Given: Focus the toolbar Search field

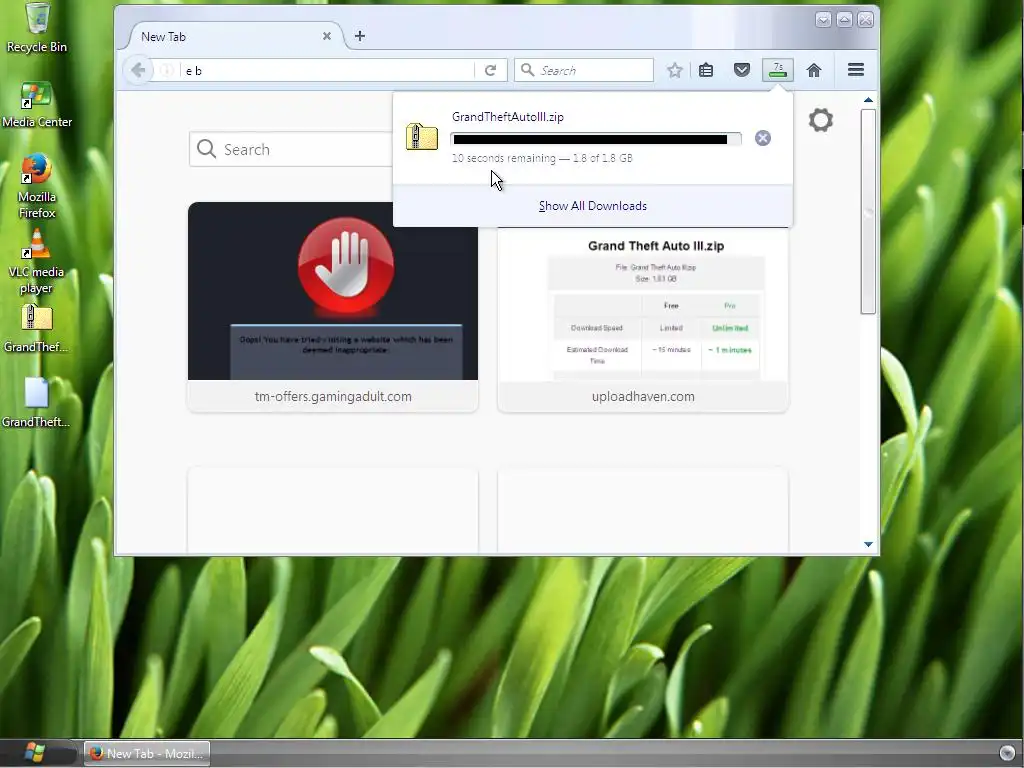Looking at the screenshot, I should point(584,71).
